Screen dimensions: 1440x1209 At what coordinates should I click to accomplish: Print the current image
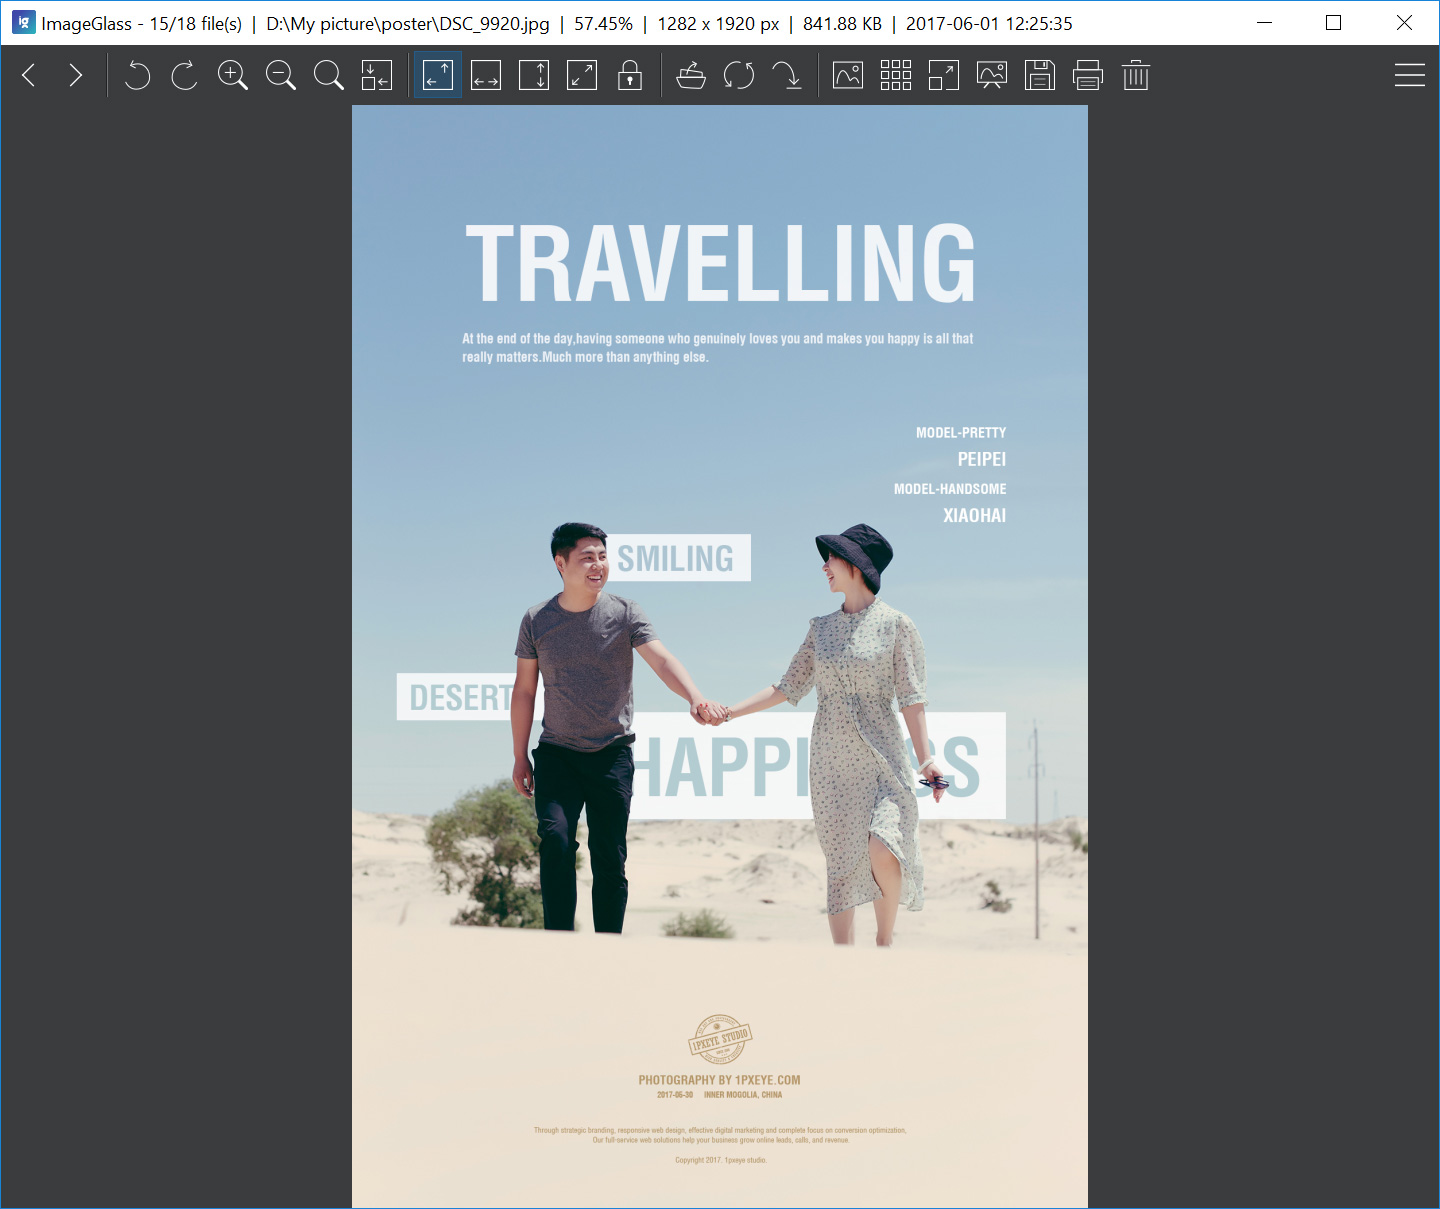point(1088,75)
